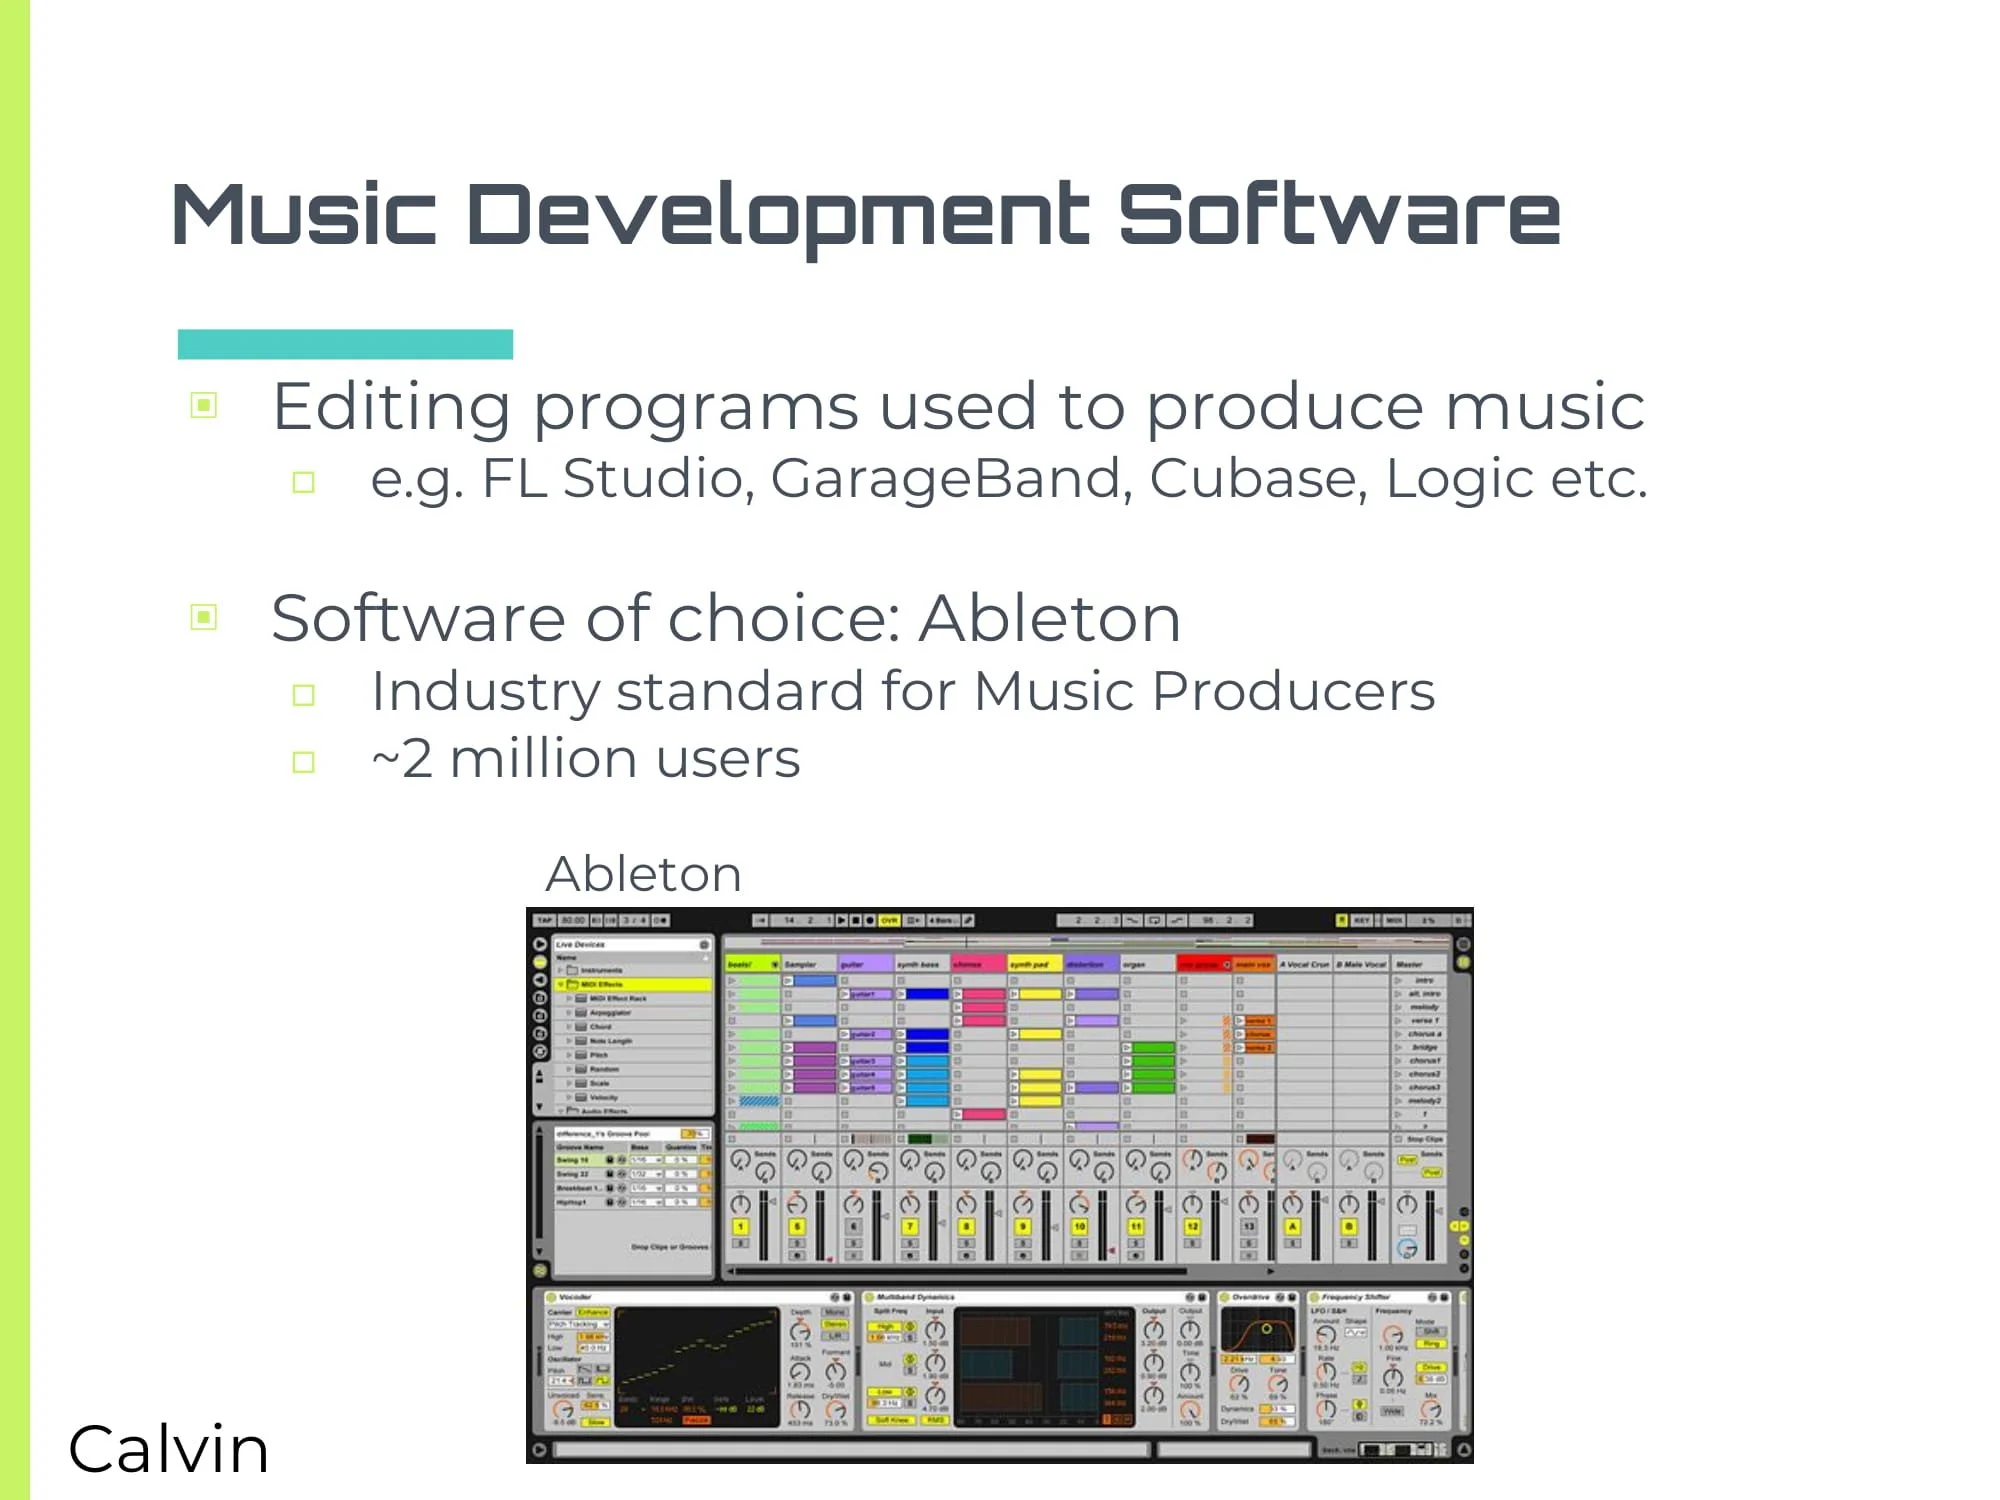The image size is (2000, 1500).
Task: Open the Hot-Swap browser icon in sidebar
Action: pyautogui.click(x=540, y=1052)
